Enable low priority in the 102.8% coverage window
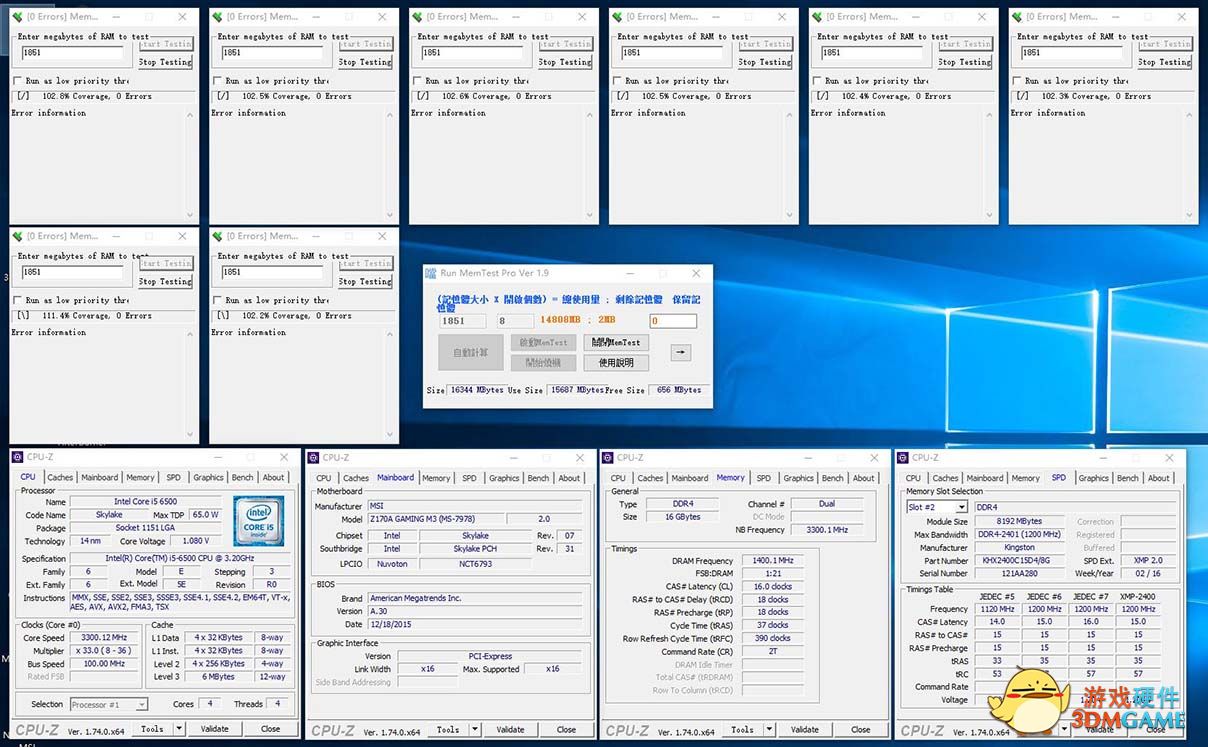This screenshot has height=747, width=1208. [x=18, y=81]
